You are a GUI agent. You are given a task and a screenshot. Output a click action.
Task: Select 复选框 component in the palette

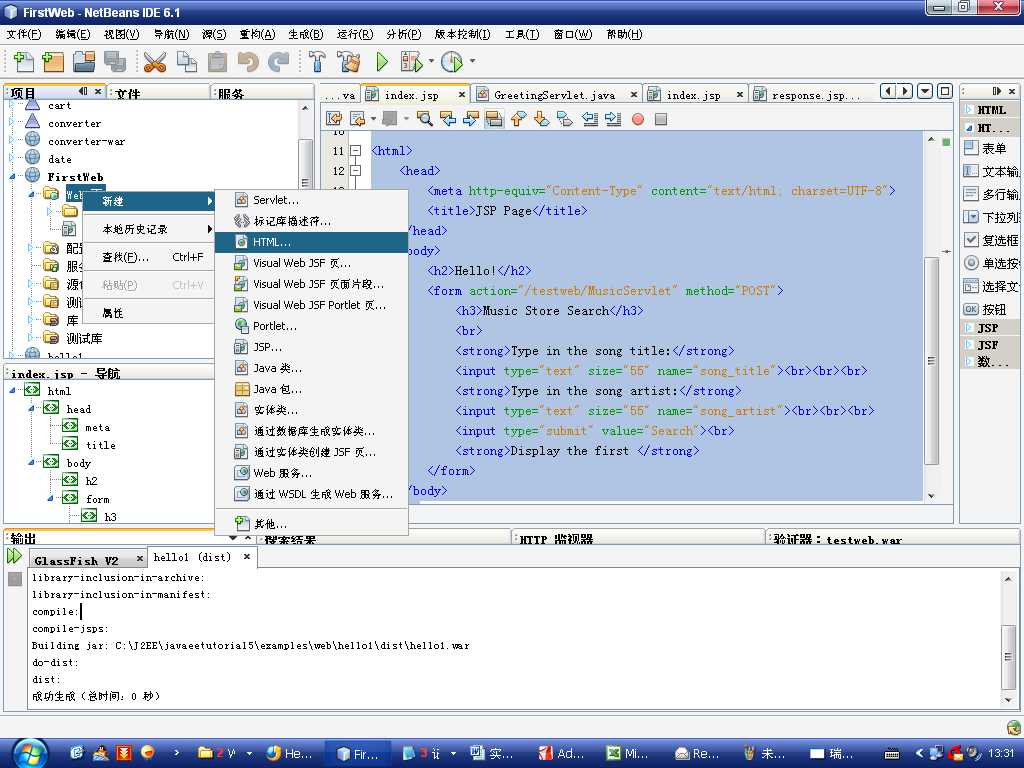(x=990, y=240)
